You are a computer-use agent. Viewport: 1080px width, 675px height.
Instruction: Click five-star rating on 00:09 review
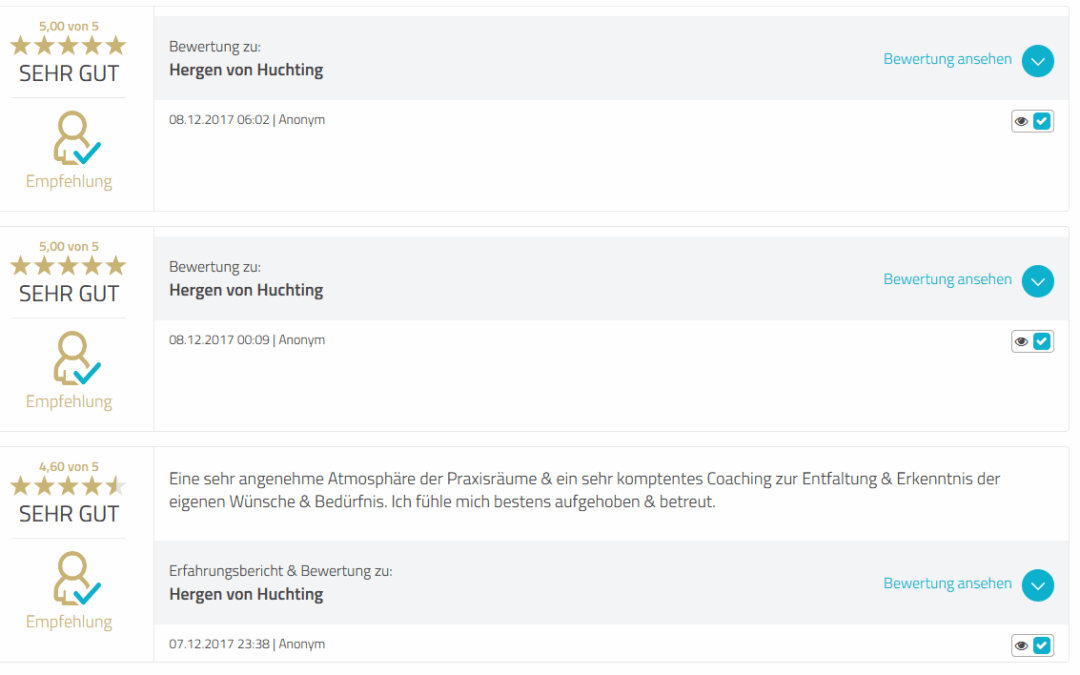[68, 266]
